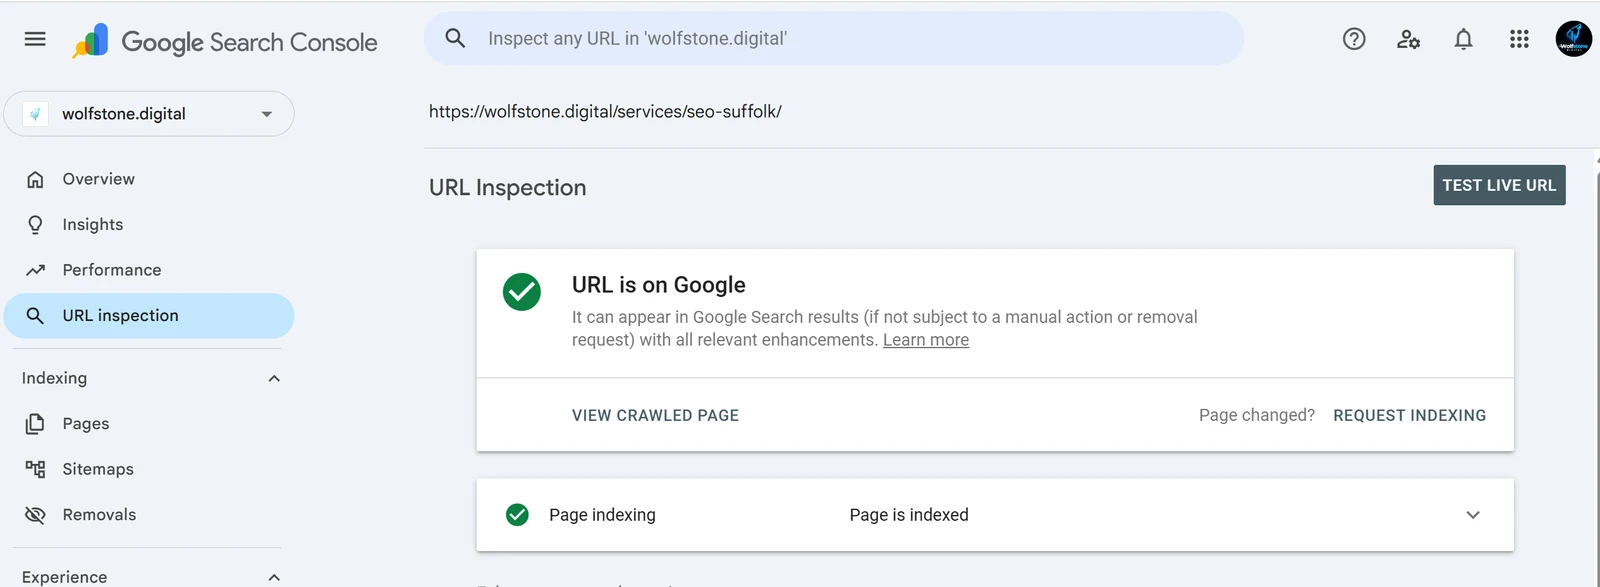Click the Removals crossed-eye icon

[x=35, y=515]
